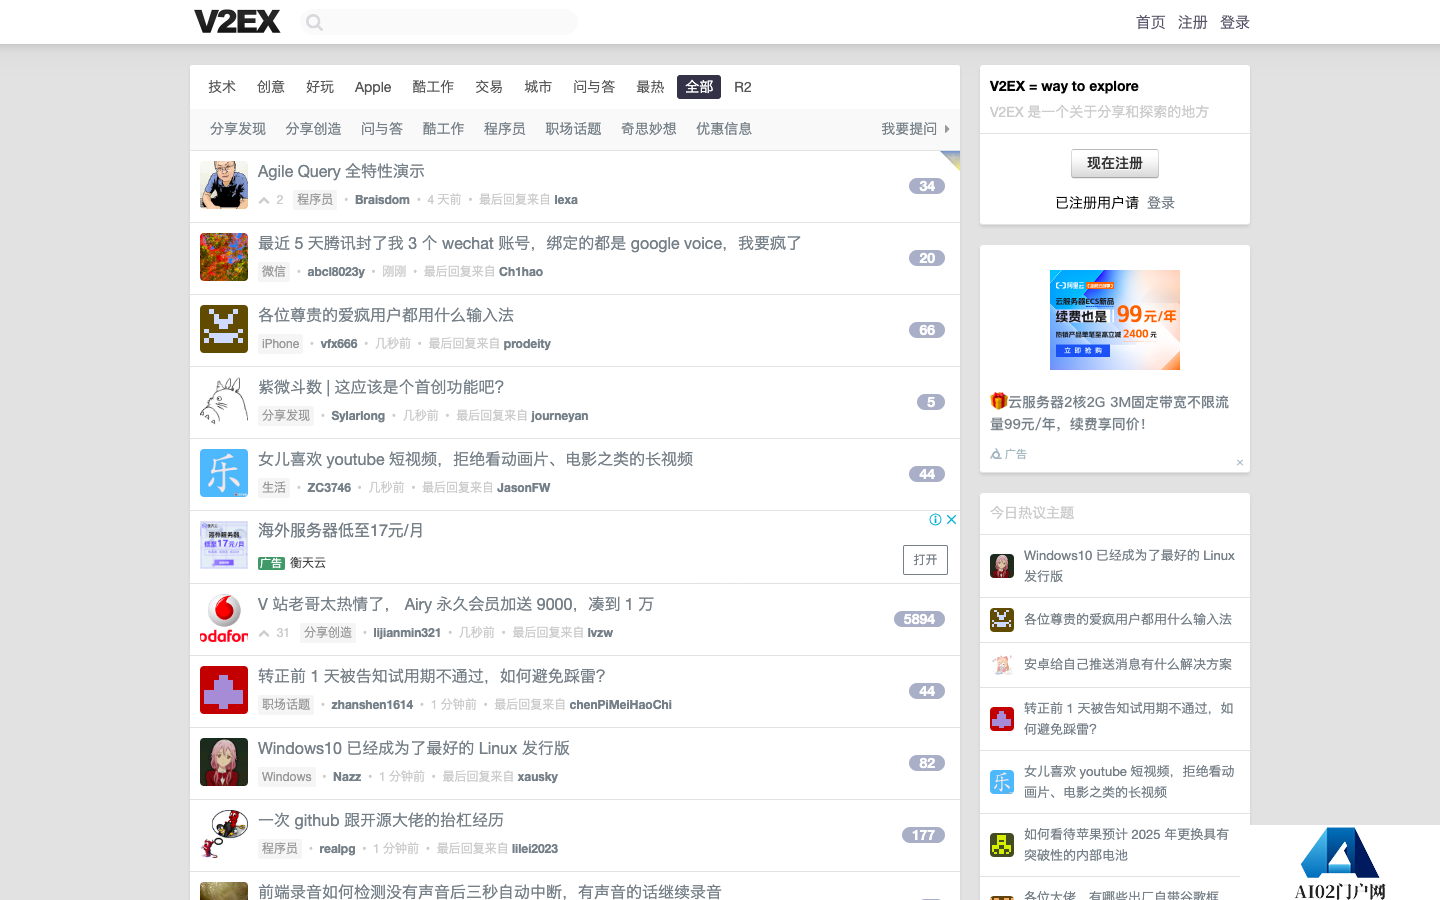The height and width of the screenshot is (900, 1440).
Task: Open Nazz's anime avatar in topic list
Action: [224, 762]
